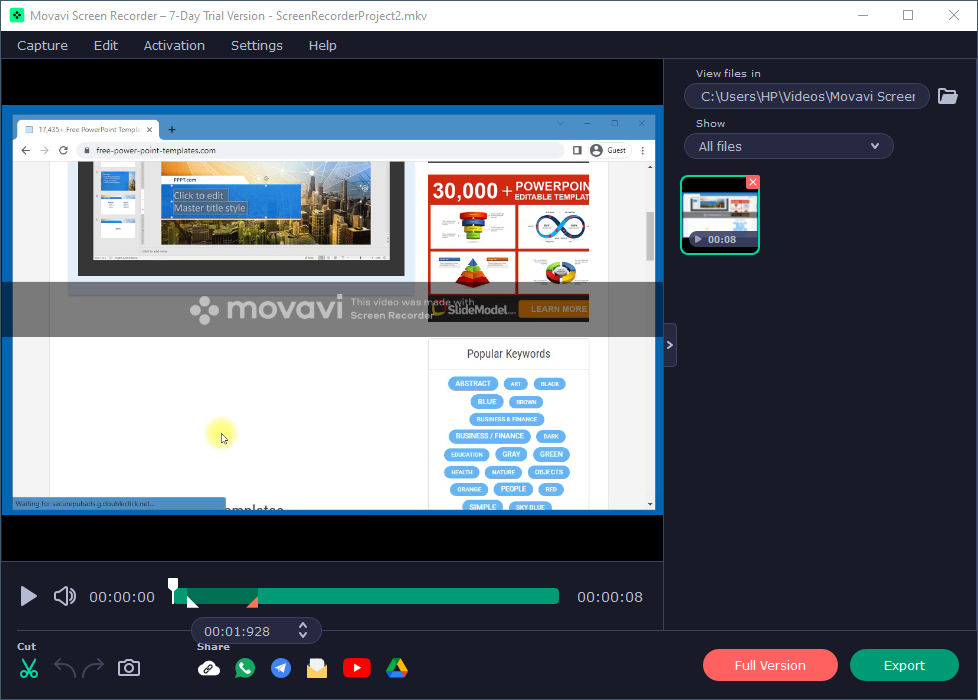
Task: Redo the last edit
Action: [x=93, y=668]
